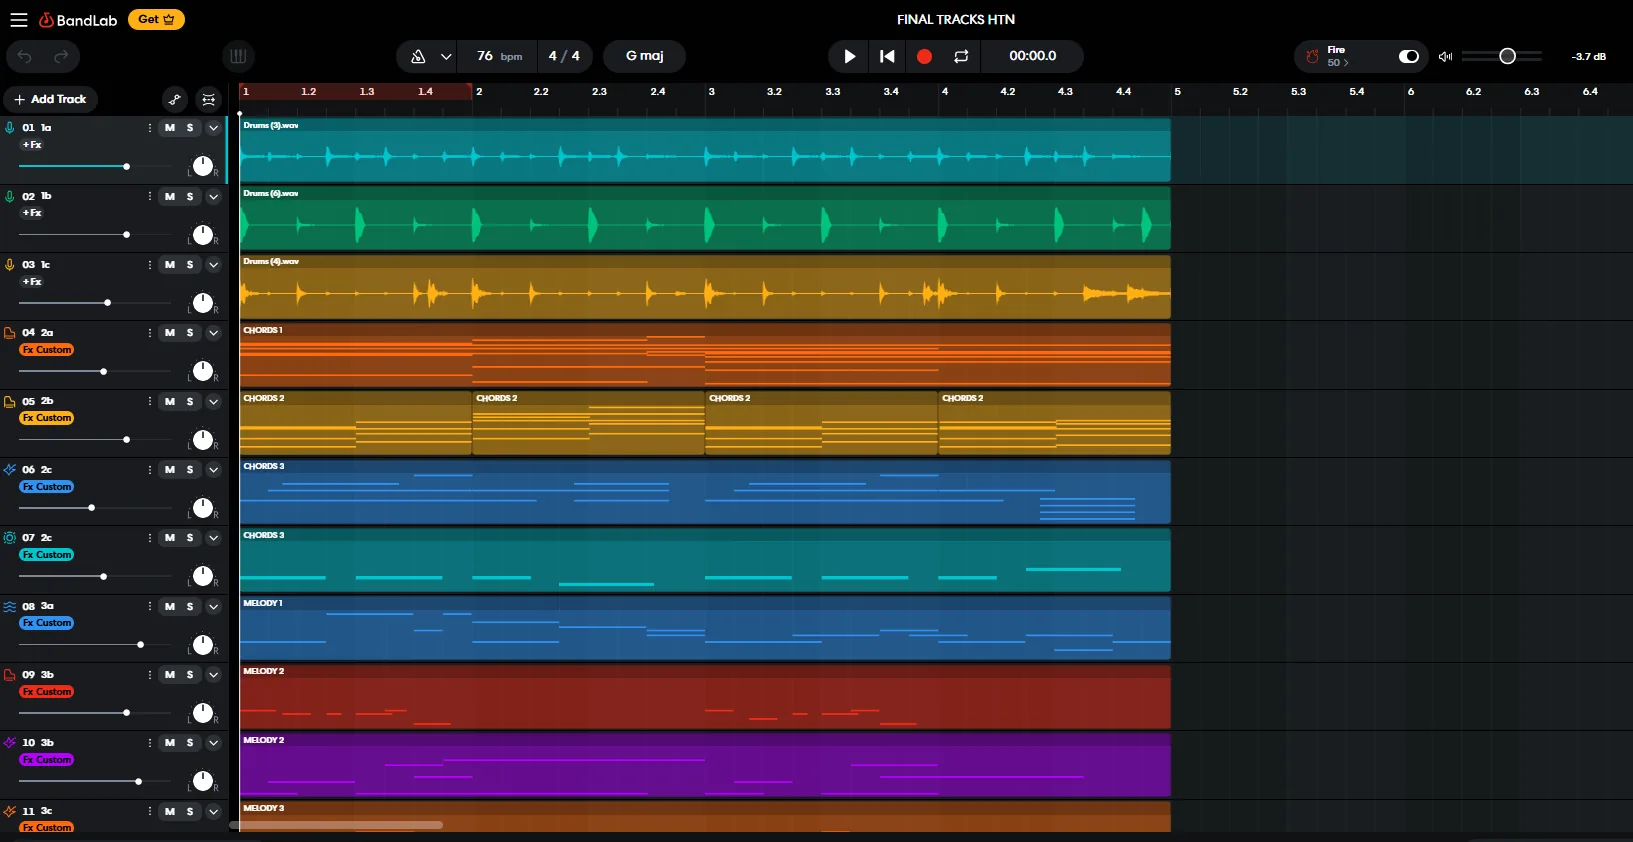Start recording with the red Record button

click(x=924, y=56)
